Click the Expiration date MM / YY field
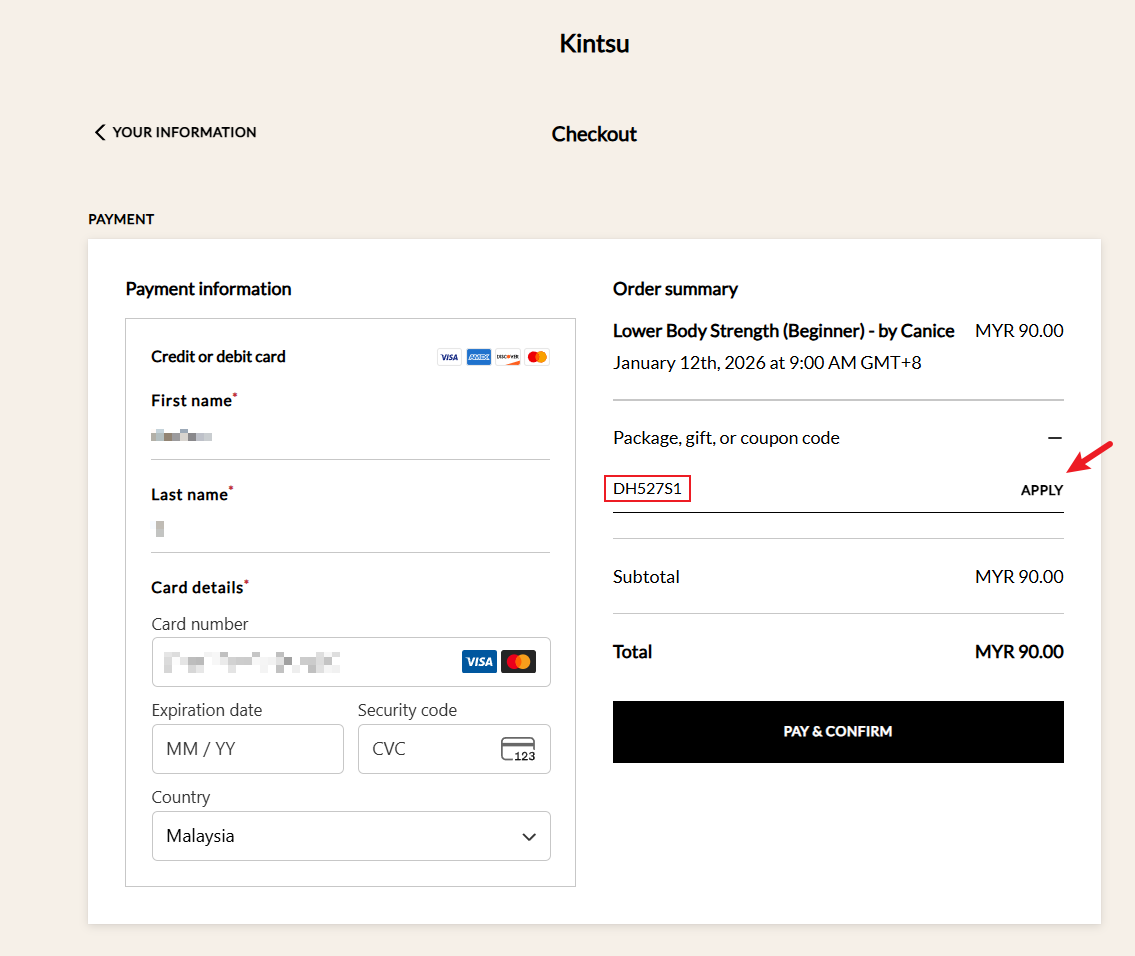Viewport: 1135px width, 956px height. [247, 748]
